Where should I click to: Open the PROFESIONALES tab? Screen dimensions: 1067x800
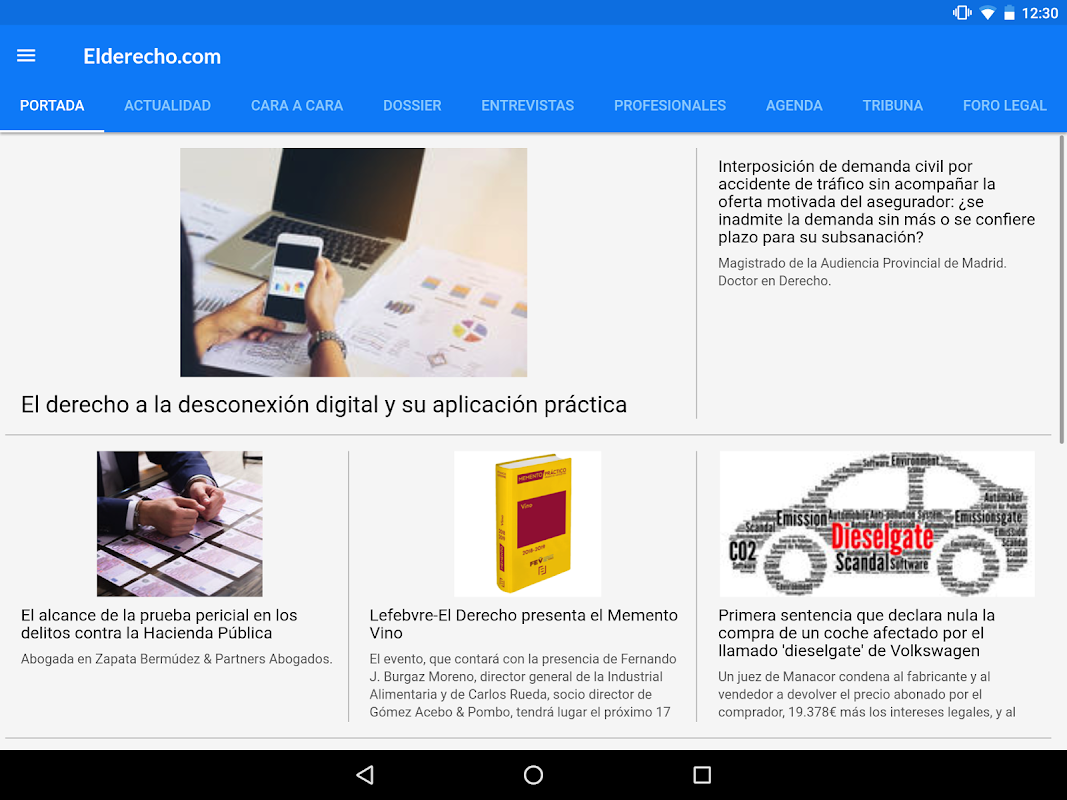click(x=670, y=106)
